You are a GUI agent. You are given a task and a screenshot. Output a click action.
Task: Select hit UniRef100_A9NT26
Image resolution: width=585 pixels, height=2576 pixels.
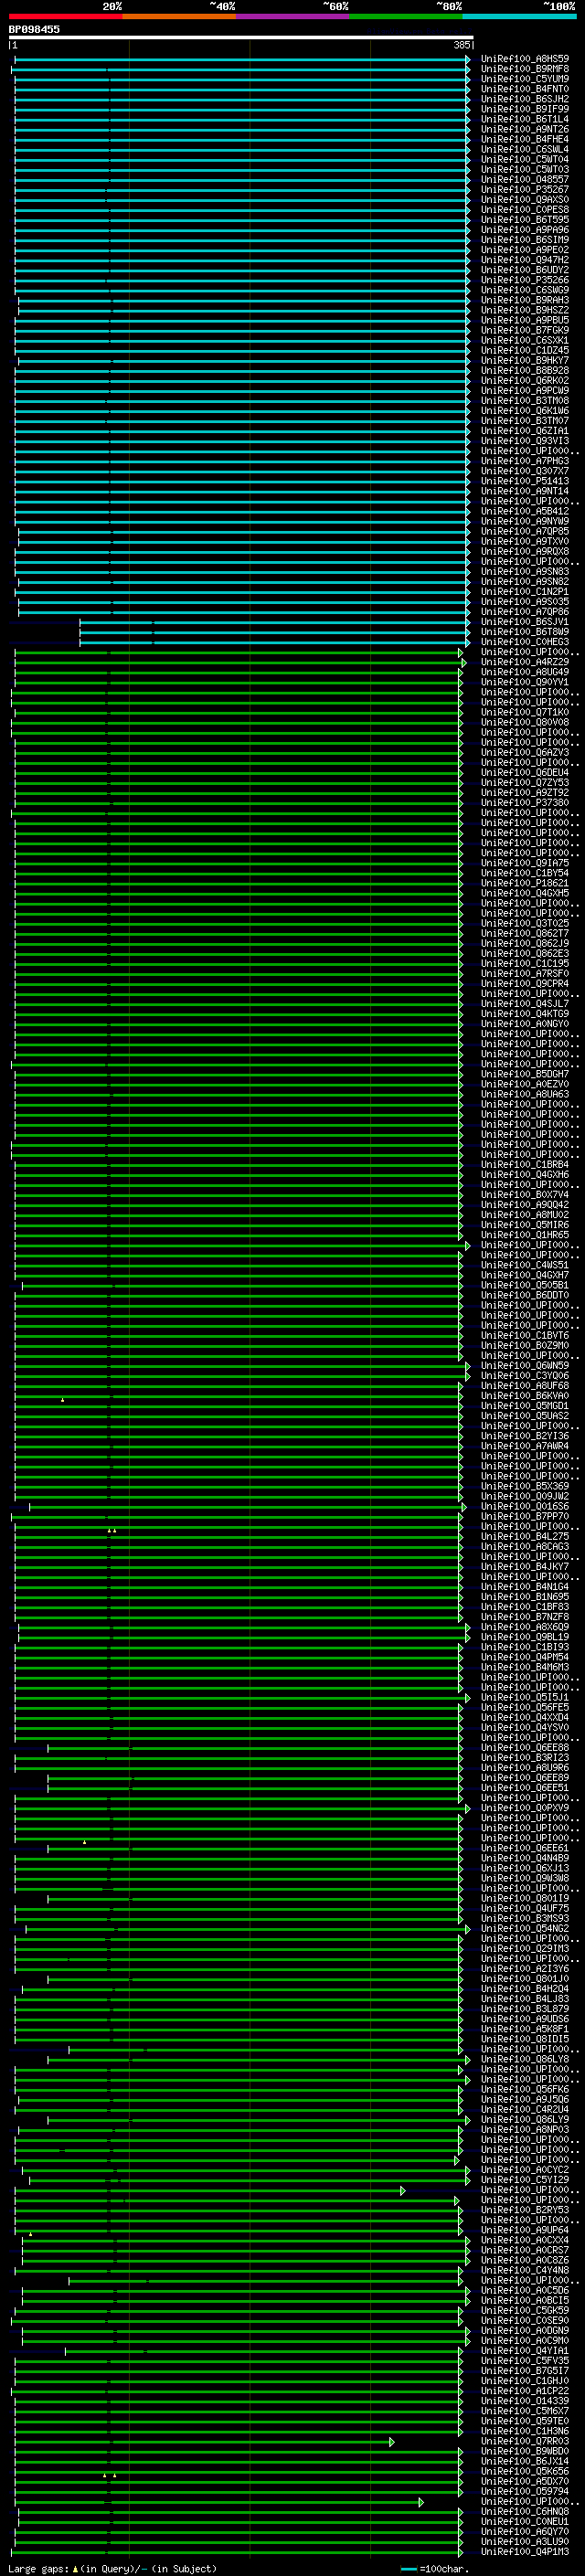[x=525, y=129]
